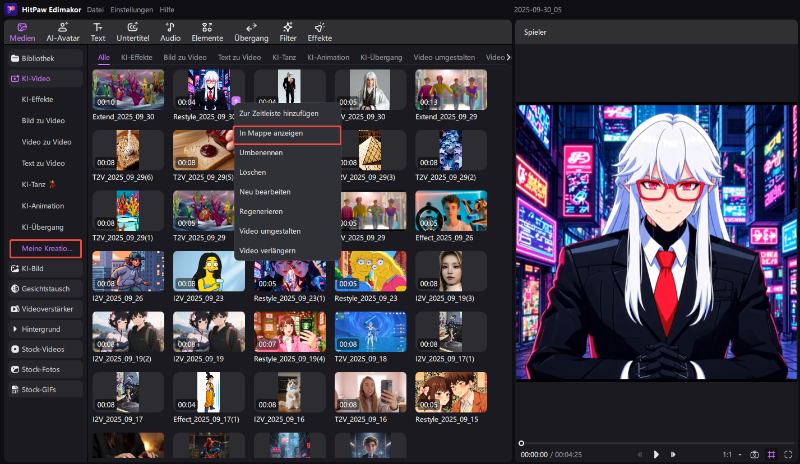Open Meine Kreationen in sidebar

45,247
